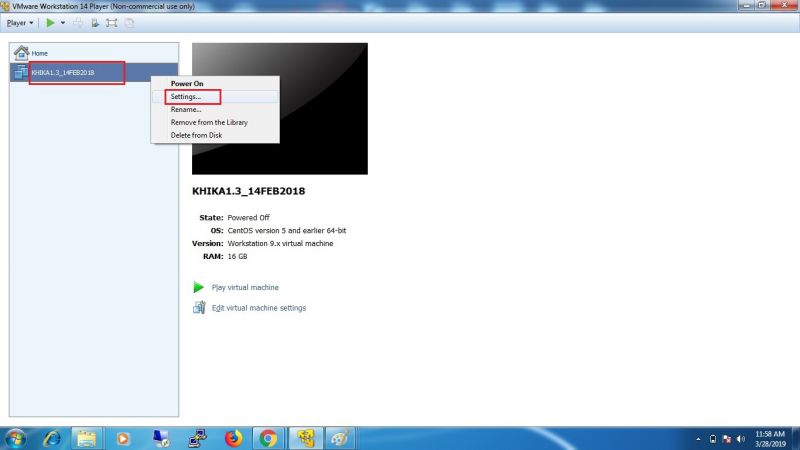Expand the power options arrow beside play
This screenshot has width=800, height=450.
point(63,23)
